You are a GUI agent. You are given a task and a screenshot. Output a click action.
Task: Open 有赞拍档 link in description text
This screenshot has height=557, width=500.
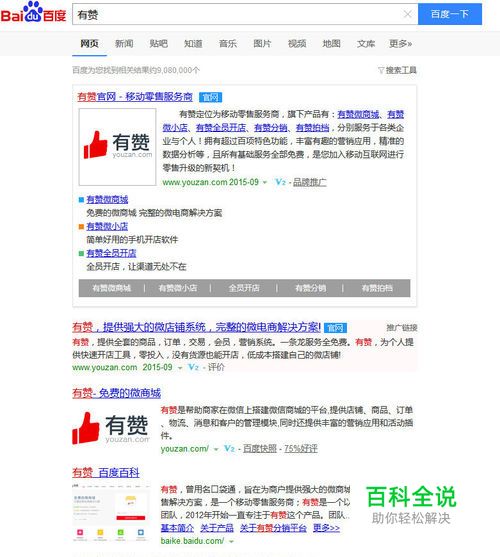312,128
